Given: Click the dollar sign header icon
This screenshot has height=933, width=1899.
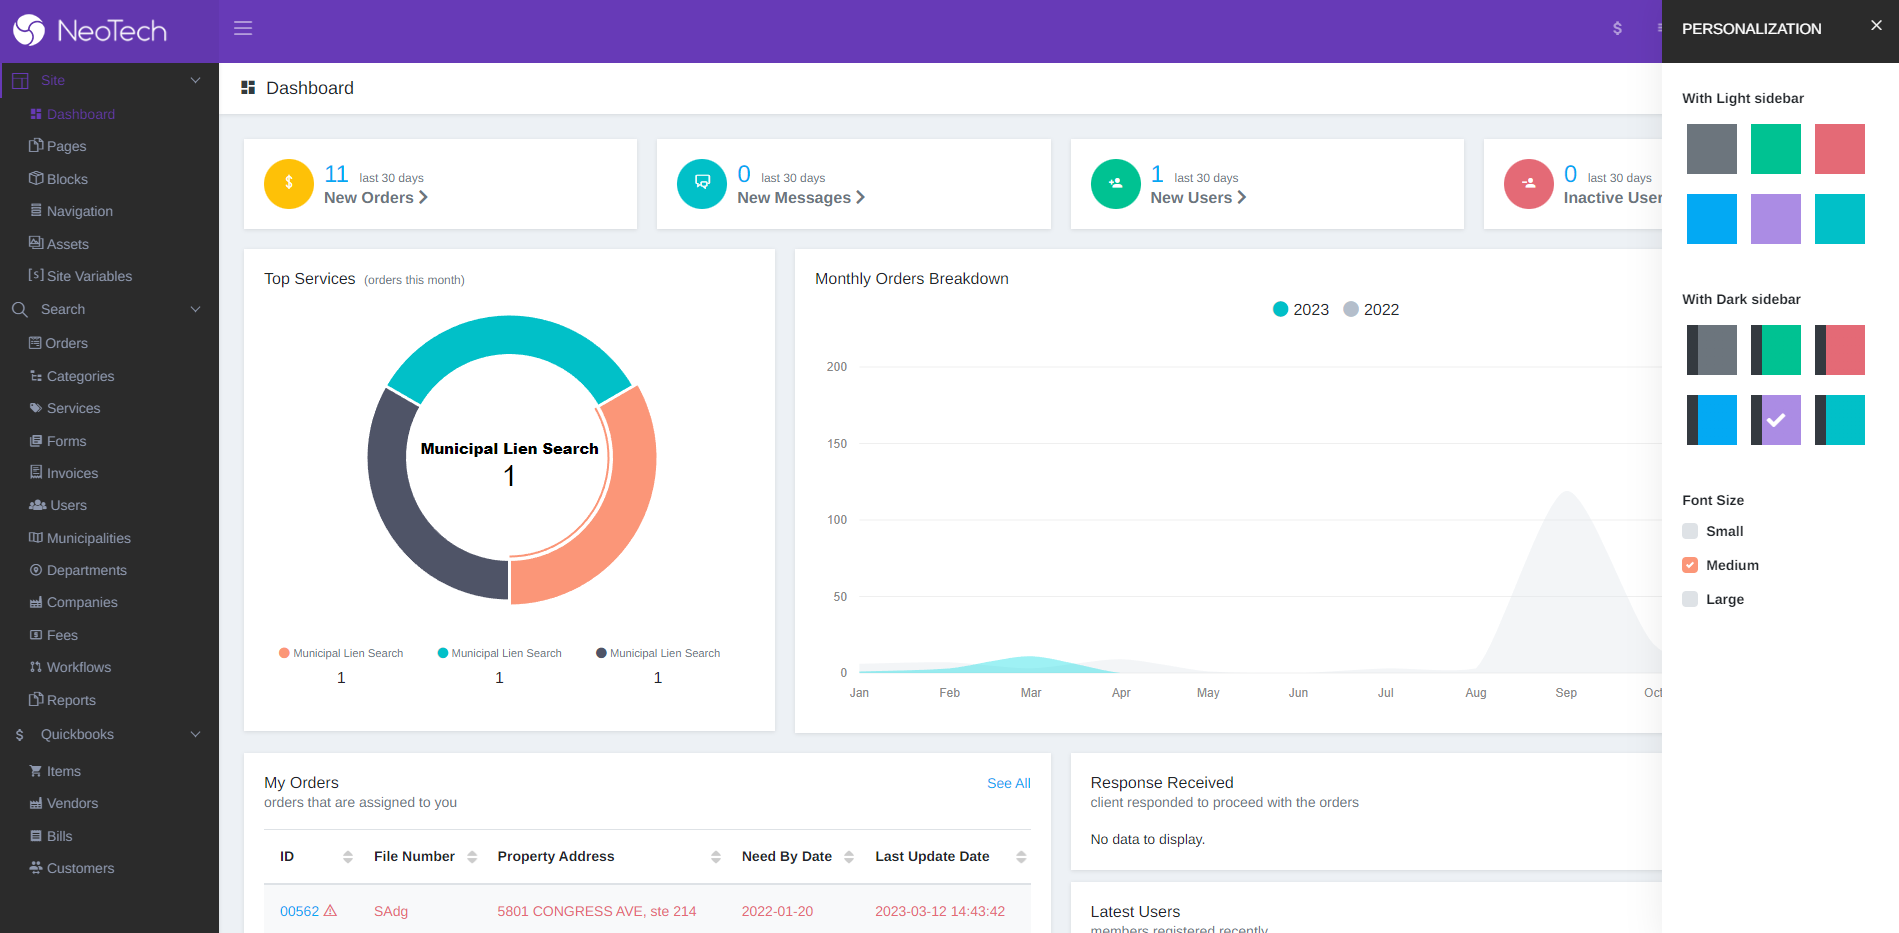Looking at the screenshot, I should click(x=1617, y=28).
